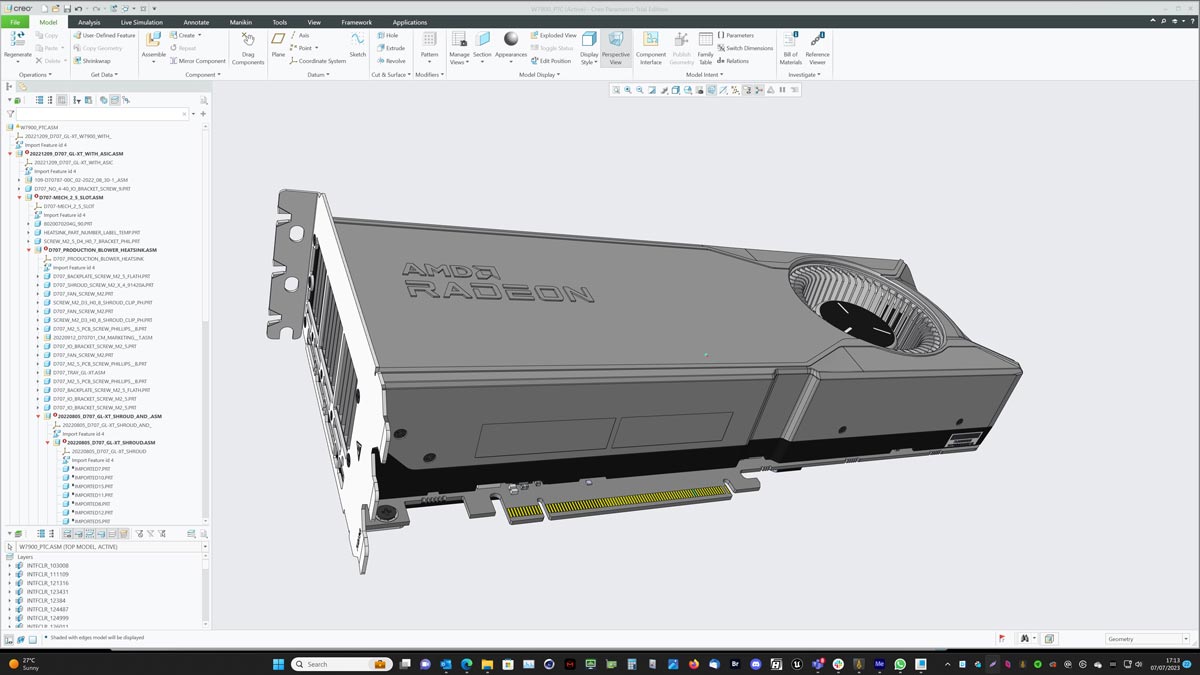This screenshot has height=675, width=1200.
Task: Select the Drag Components tool
Action: [248, 47]
